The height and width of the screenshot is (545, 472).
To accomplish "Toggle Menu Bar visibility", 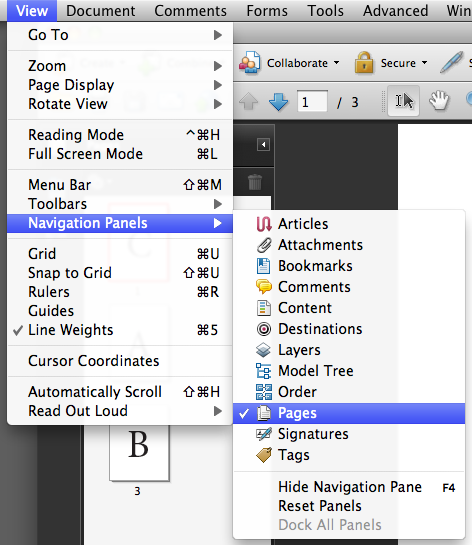I will point(120,185).
